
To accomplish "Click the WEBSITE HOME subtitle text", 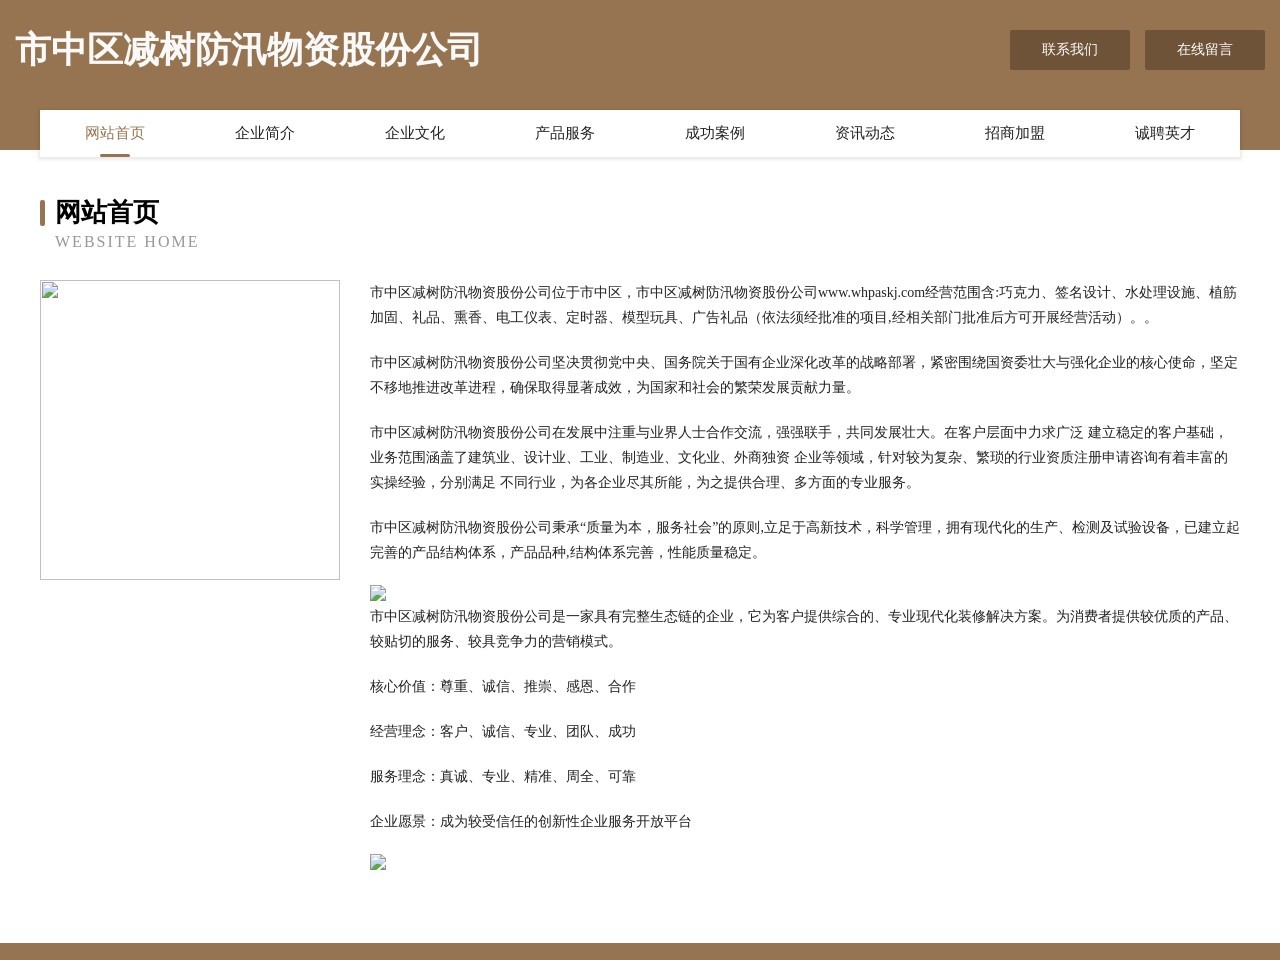I will 127,241.
